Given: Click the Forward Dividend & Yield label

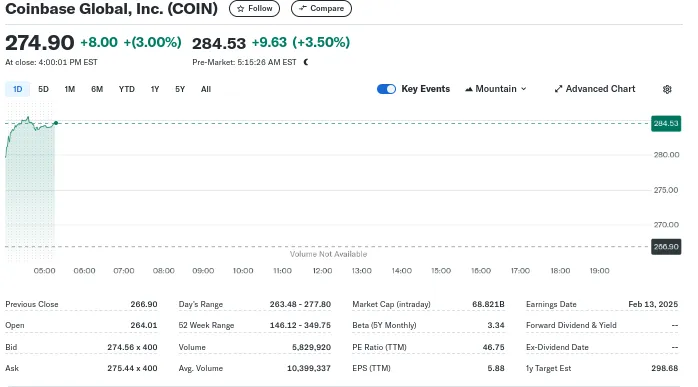Looking at the screenshot, I should 571,325.
